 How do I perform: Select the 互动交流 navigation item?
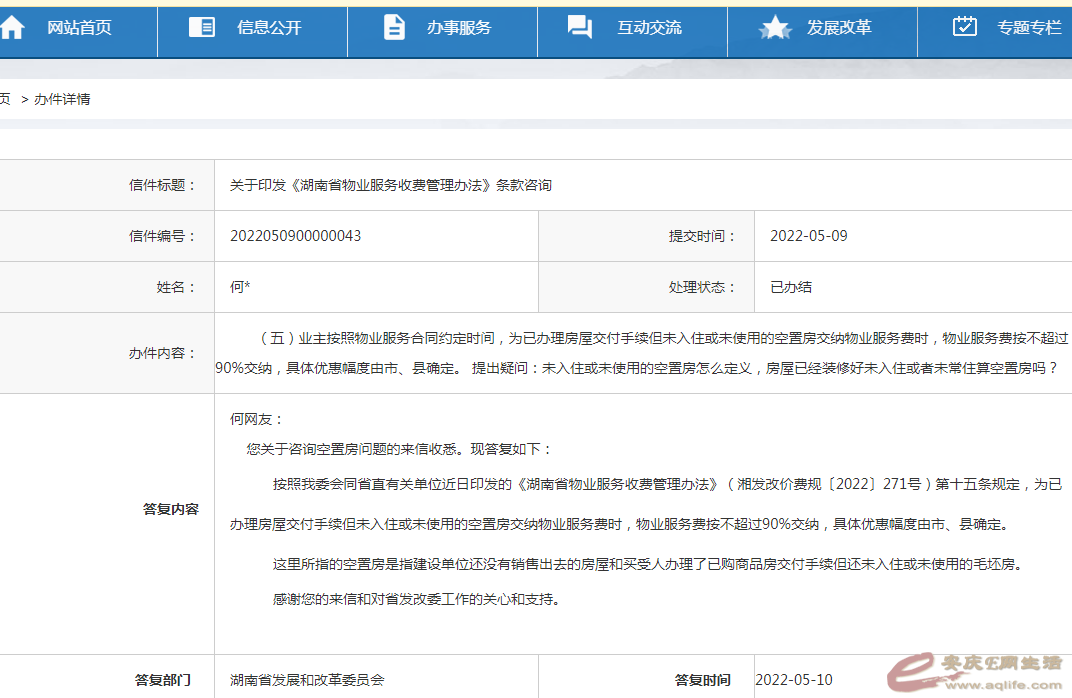point(649,28)
